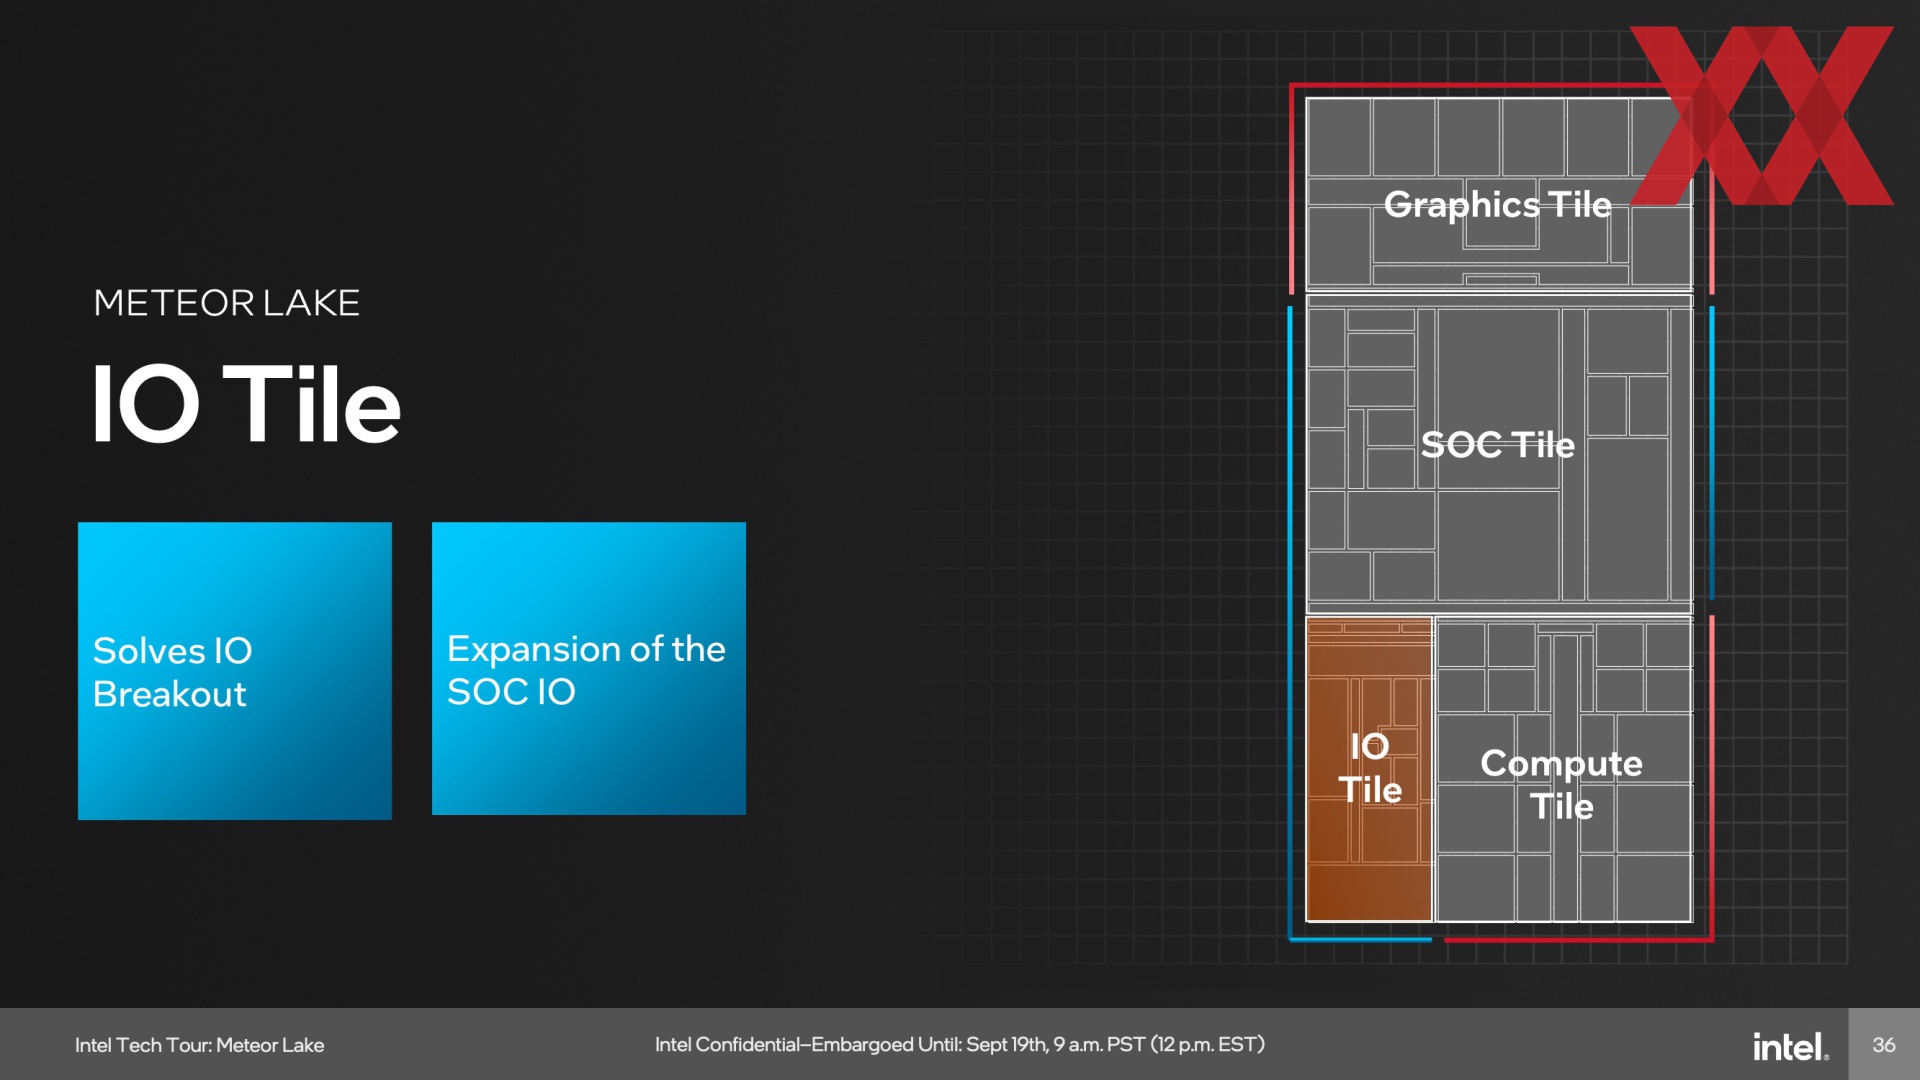Screen dimensions: 1920x1080
Task: Click the intel logo in footer
Action: click(1790, 1046)
